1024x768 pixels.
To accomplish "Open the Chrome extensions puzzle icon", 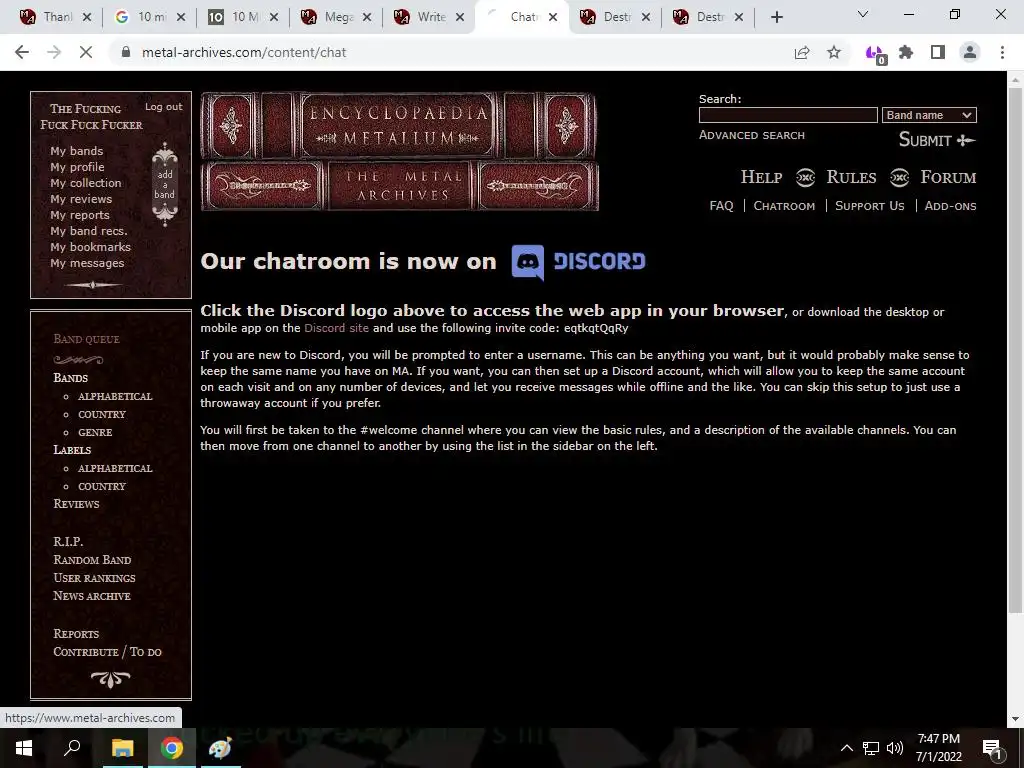I will pyautogui.click(x=906, y=52).
